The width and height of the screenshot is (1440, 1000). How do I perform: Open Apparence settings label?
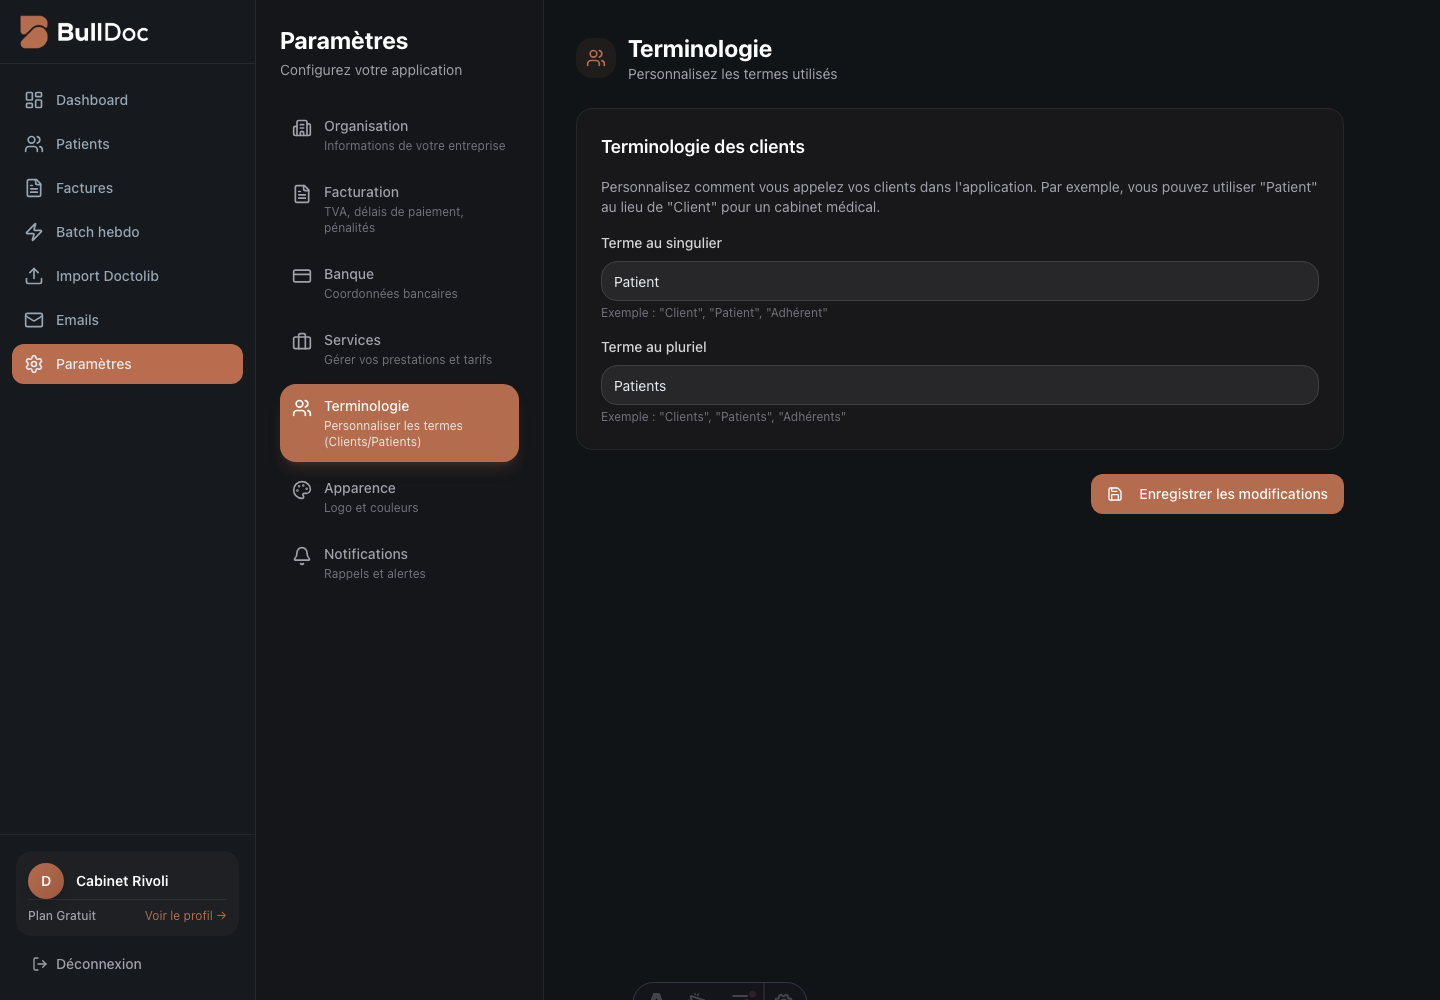[x=360, y=488]
